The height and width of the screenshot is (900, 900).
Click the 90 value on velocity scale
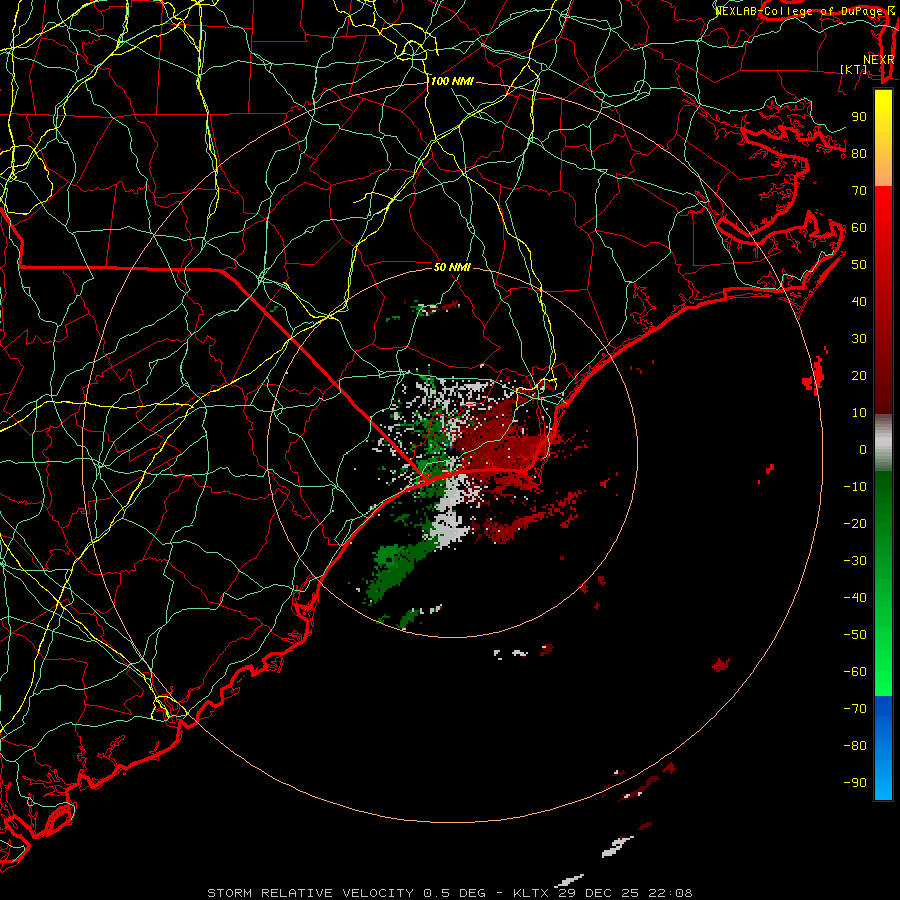coord(859,117)
